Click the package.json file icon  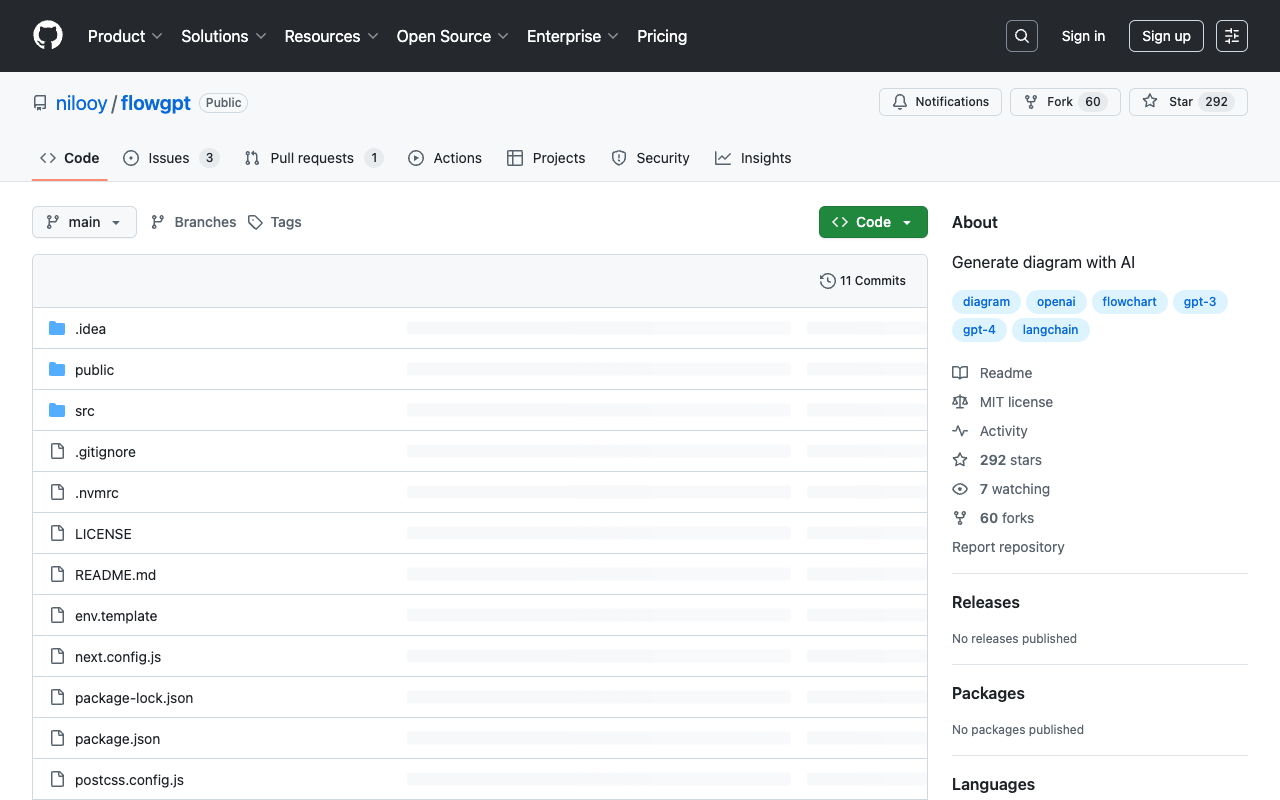(x=57, y=738)
